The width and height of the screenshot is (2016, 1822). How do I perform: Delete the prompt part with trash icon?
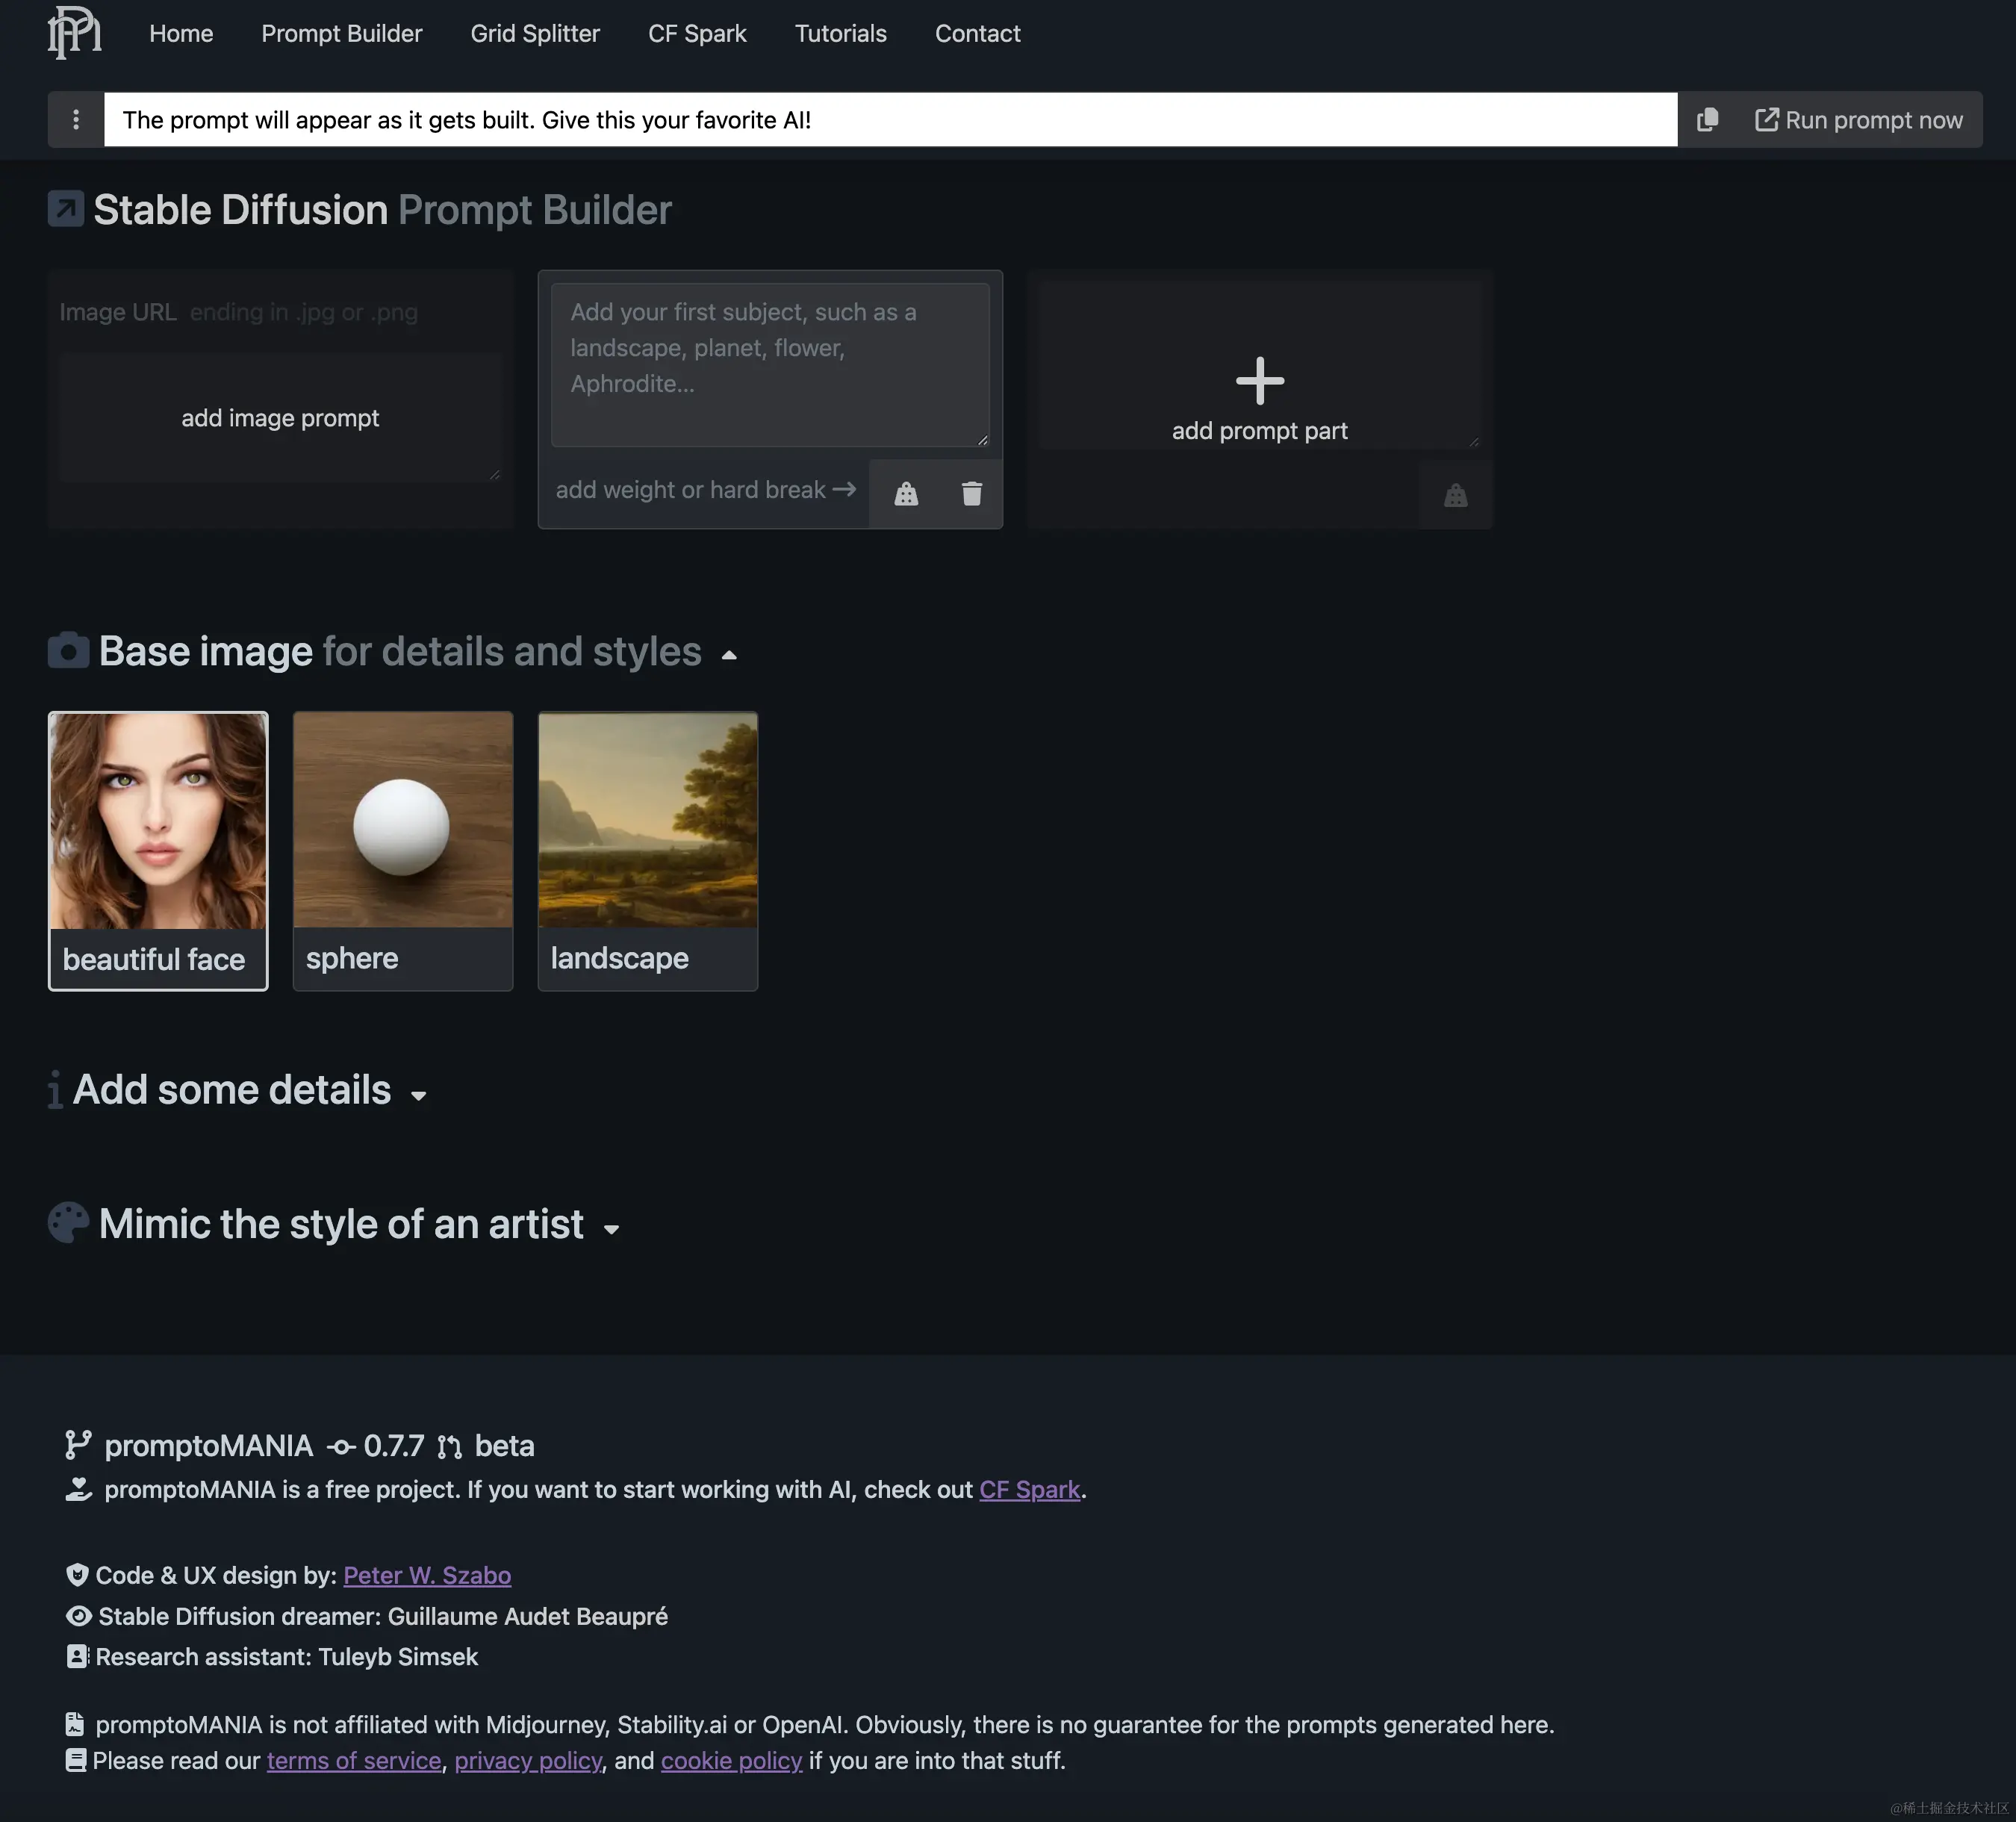[972, 493]
